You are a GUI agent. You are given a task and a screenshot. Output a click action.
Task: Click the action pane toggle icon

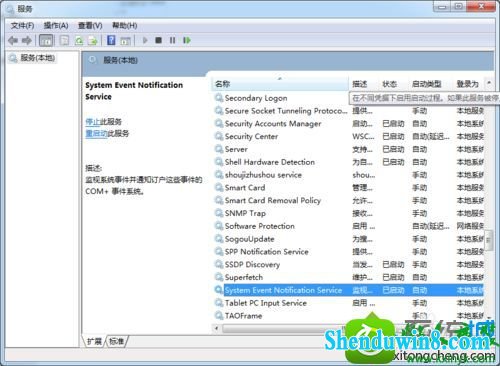point(125,41)
